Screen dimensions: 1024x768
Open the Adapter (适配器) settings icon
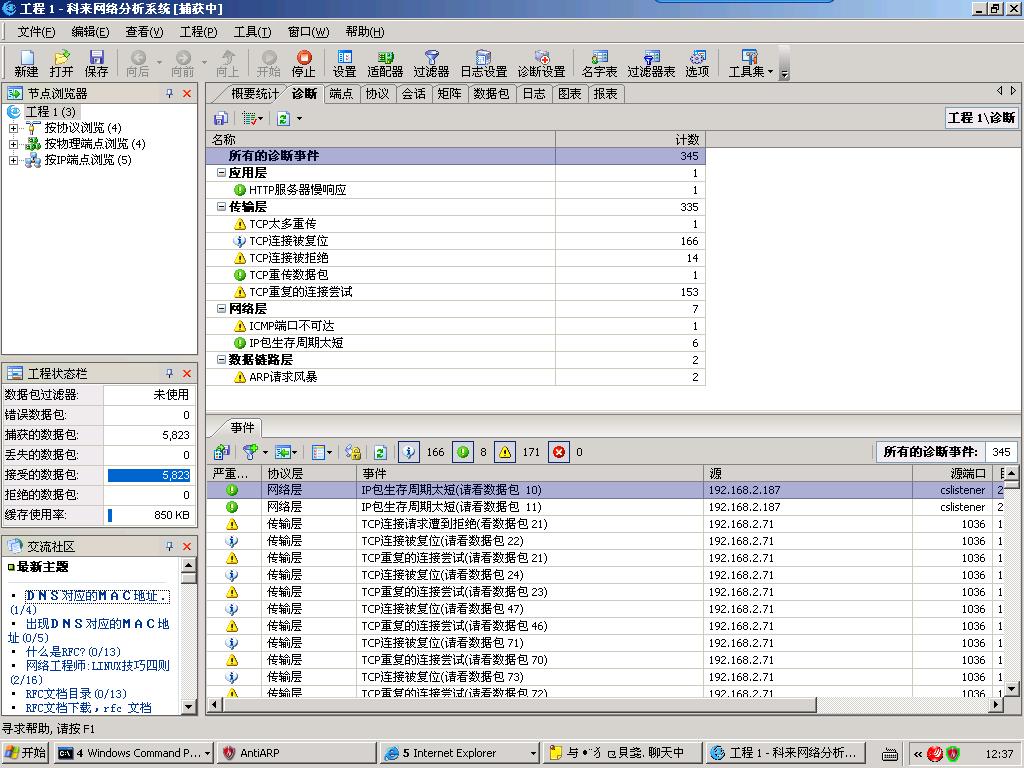pos(385,60)
